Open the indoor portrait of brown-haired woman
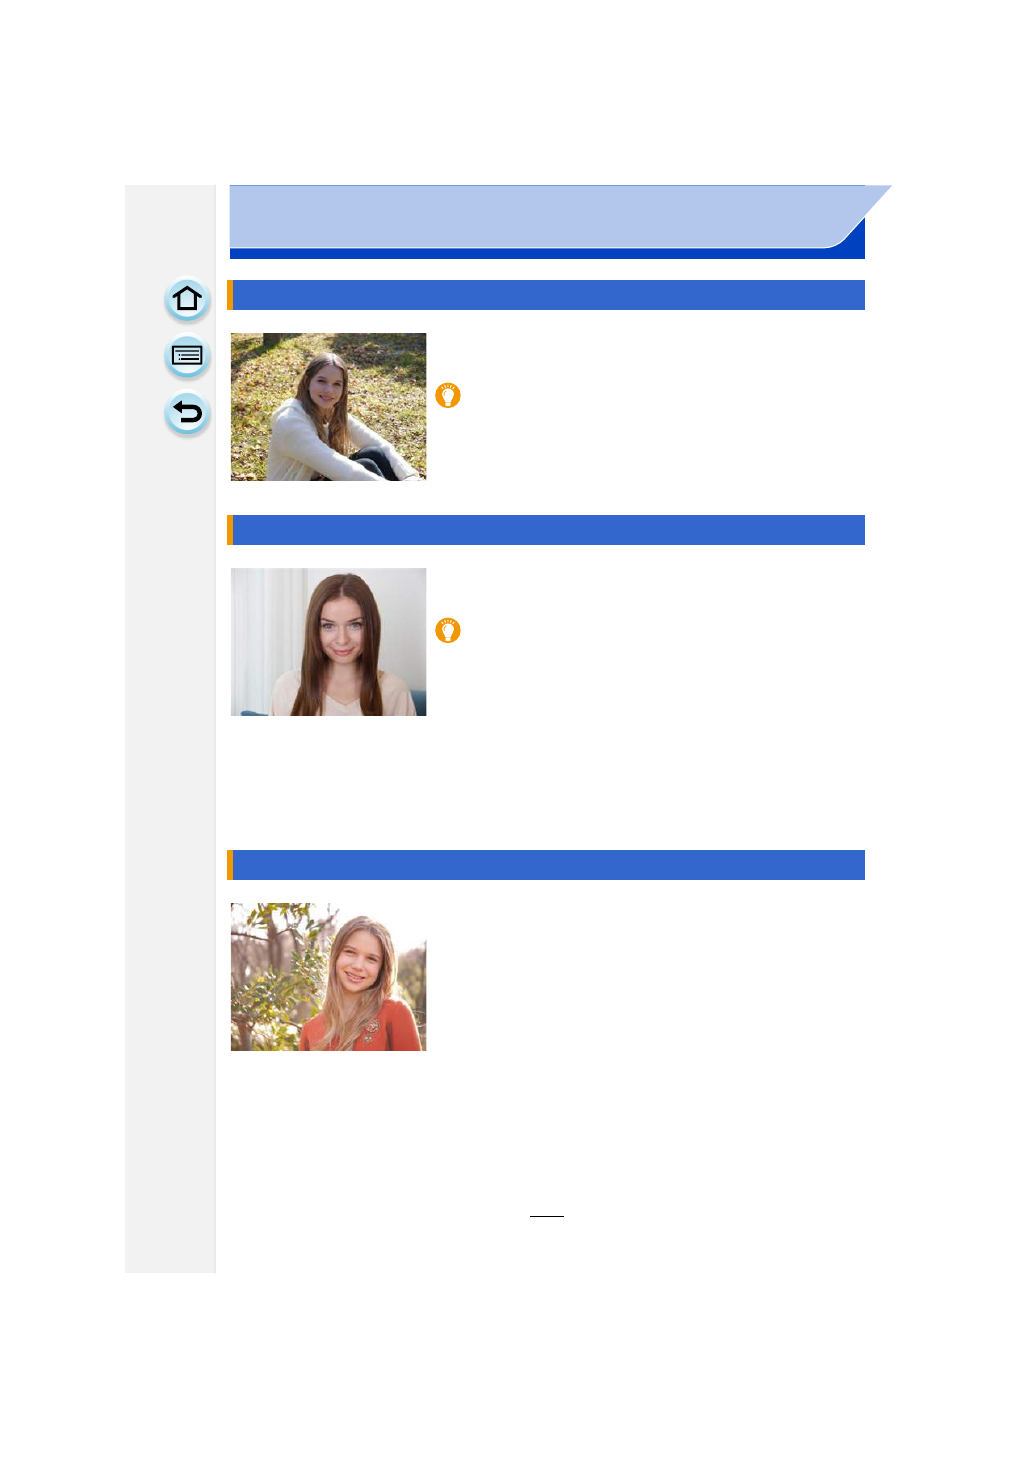Screen dimensions: 1032x1458 pos(328,642)
